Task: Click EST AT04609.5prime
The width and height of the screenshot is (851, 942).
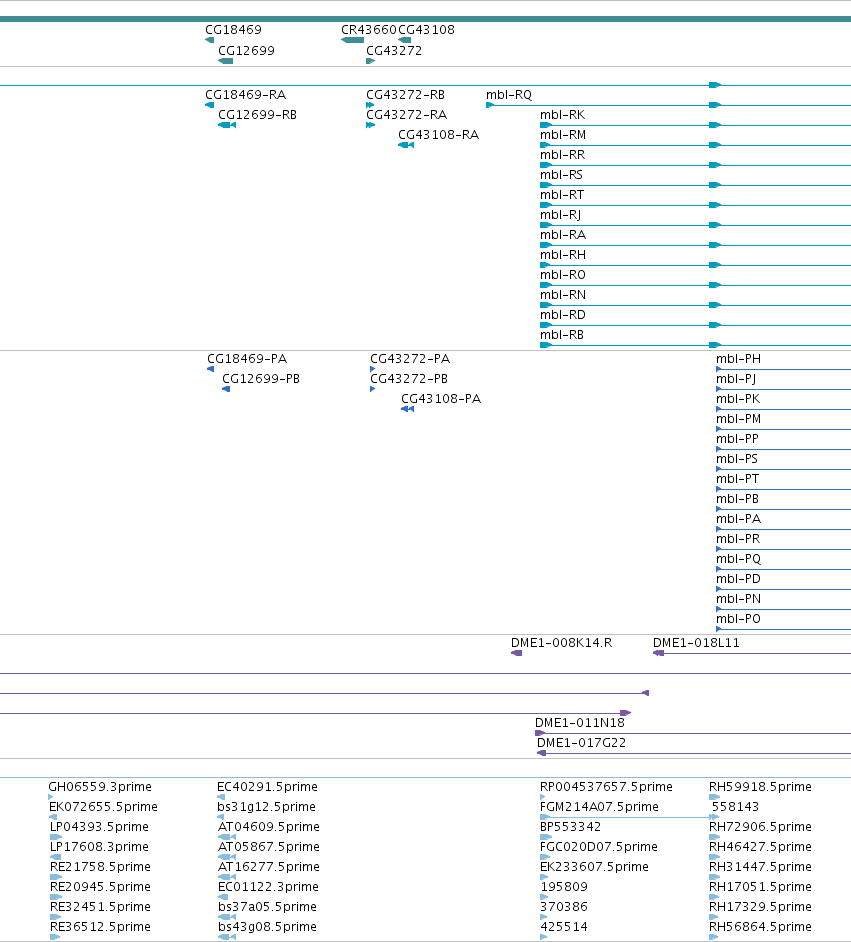Action: (x=268, y=827)
